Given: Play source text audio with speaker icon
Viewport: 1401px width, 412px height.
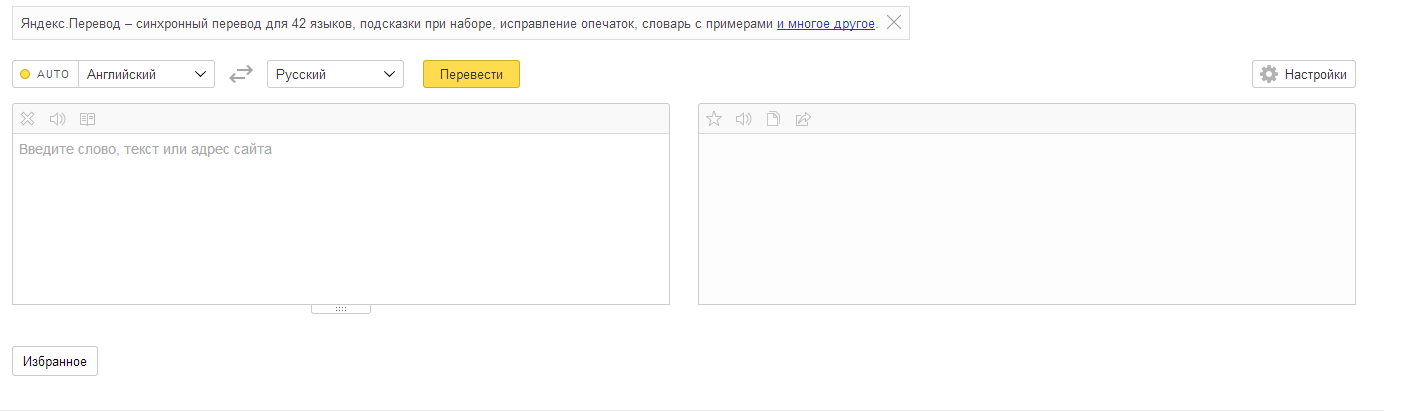Looking at the screenshot, I should (58, 119).
